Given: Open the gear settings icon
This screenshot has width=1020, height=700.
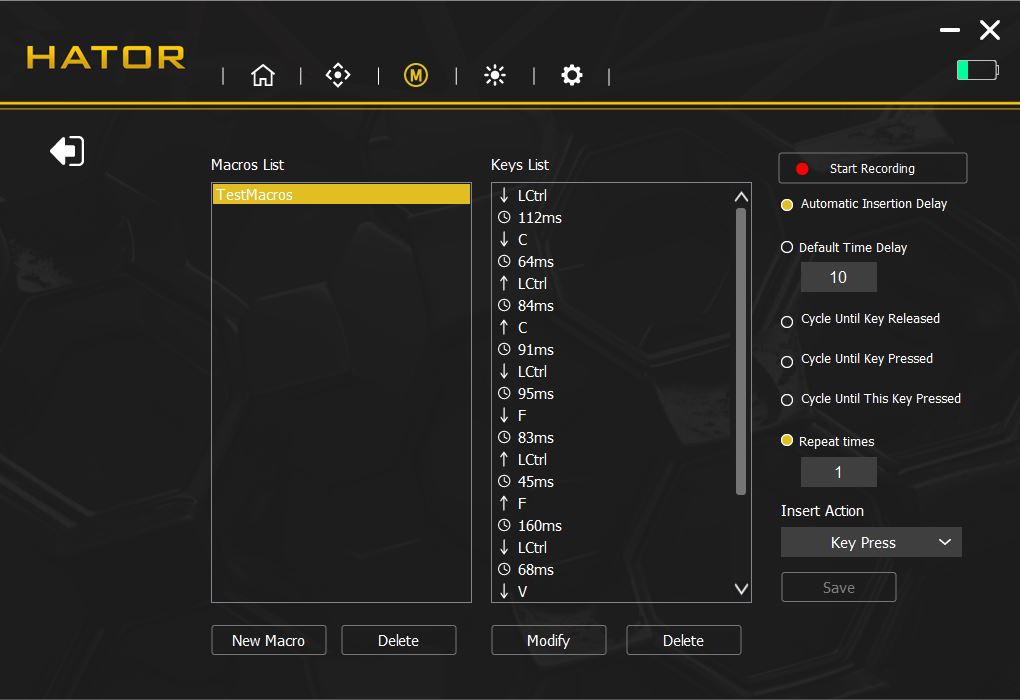Looking at the screenshot, I should 572,75.
